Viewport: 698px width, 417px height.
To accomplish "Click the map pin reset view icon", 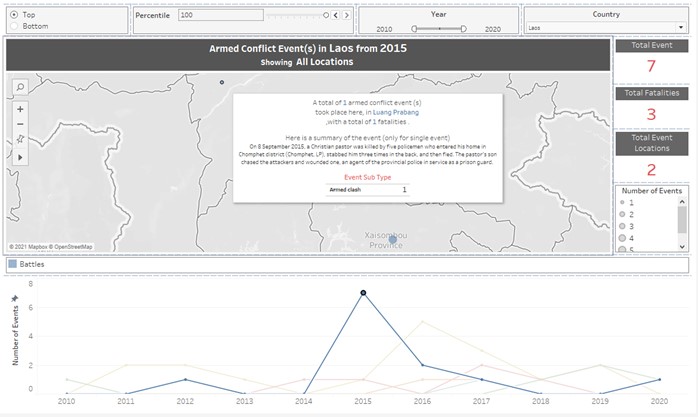I will tap(21, 141).
